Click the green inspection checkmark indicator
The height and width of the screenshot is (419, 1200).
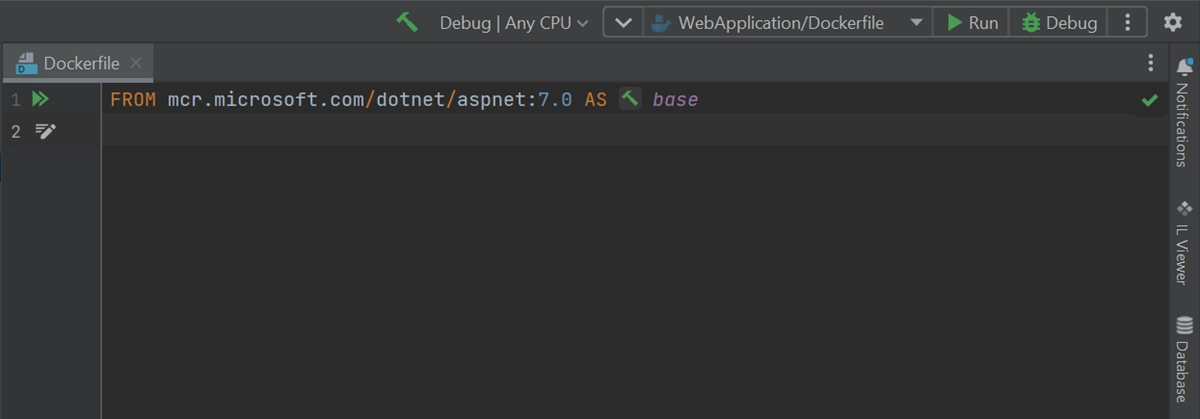click(x=1150, y=100)
